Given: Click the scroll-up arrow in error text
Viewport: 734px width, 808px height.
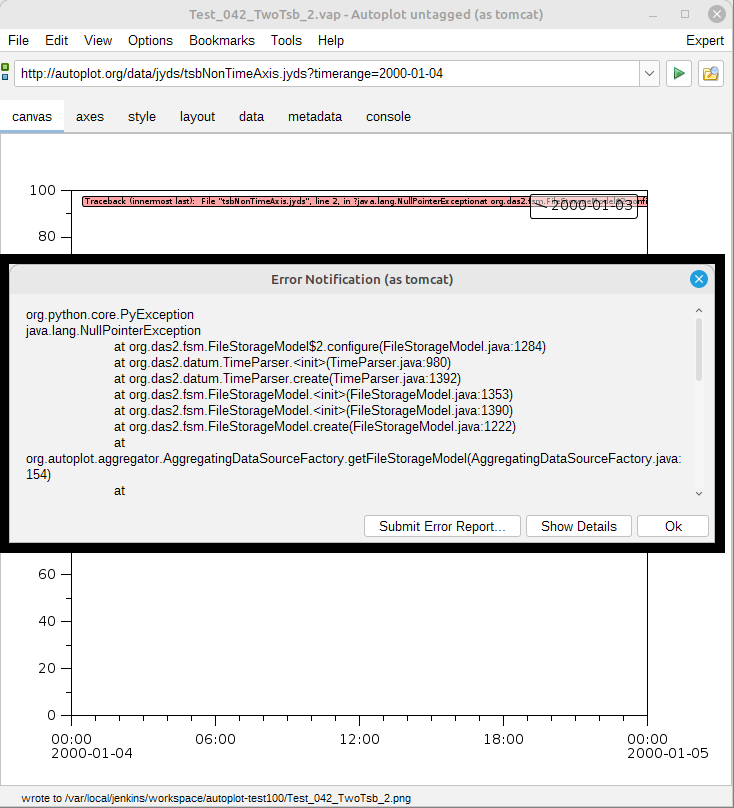Looking at the screenshot, I should click(698, 311).
